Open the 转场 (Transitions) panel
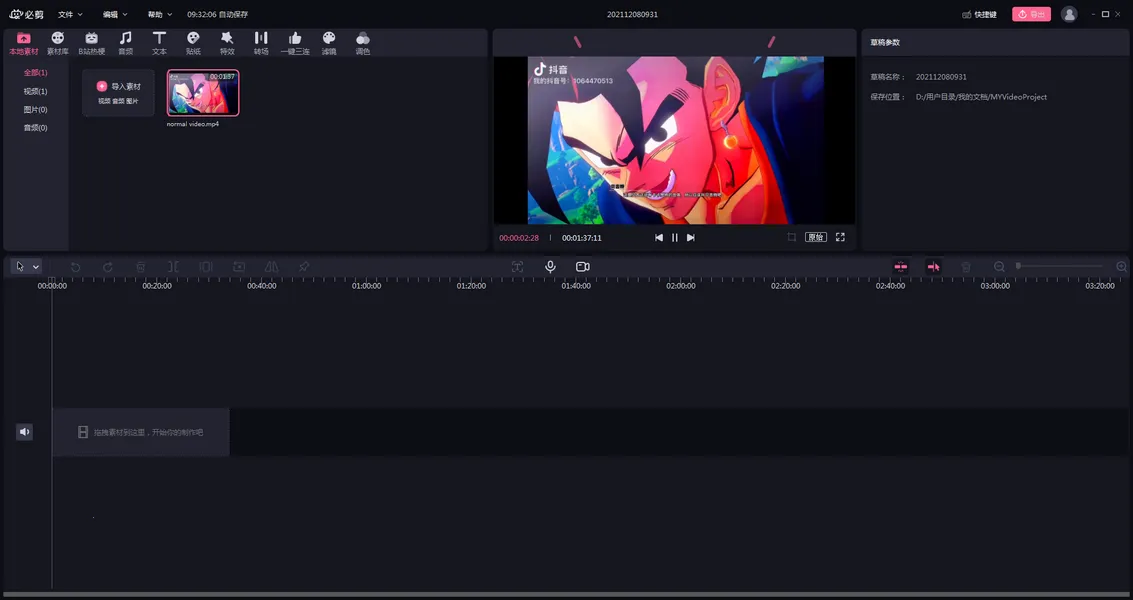This screenshot has width=1133, height=600. coord(261,41)
